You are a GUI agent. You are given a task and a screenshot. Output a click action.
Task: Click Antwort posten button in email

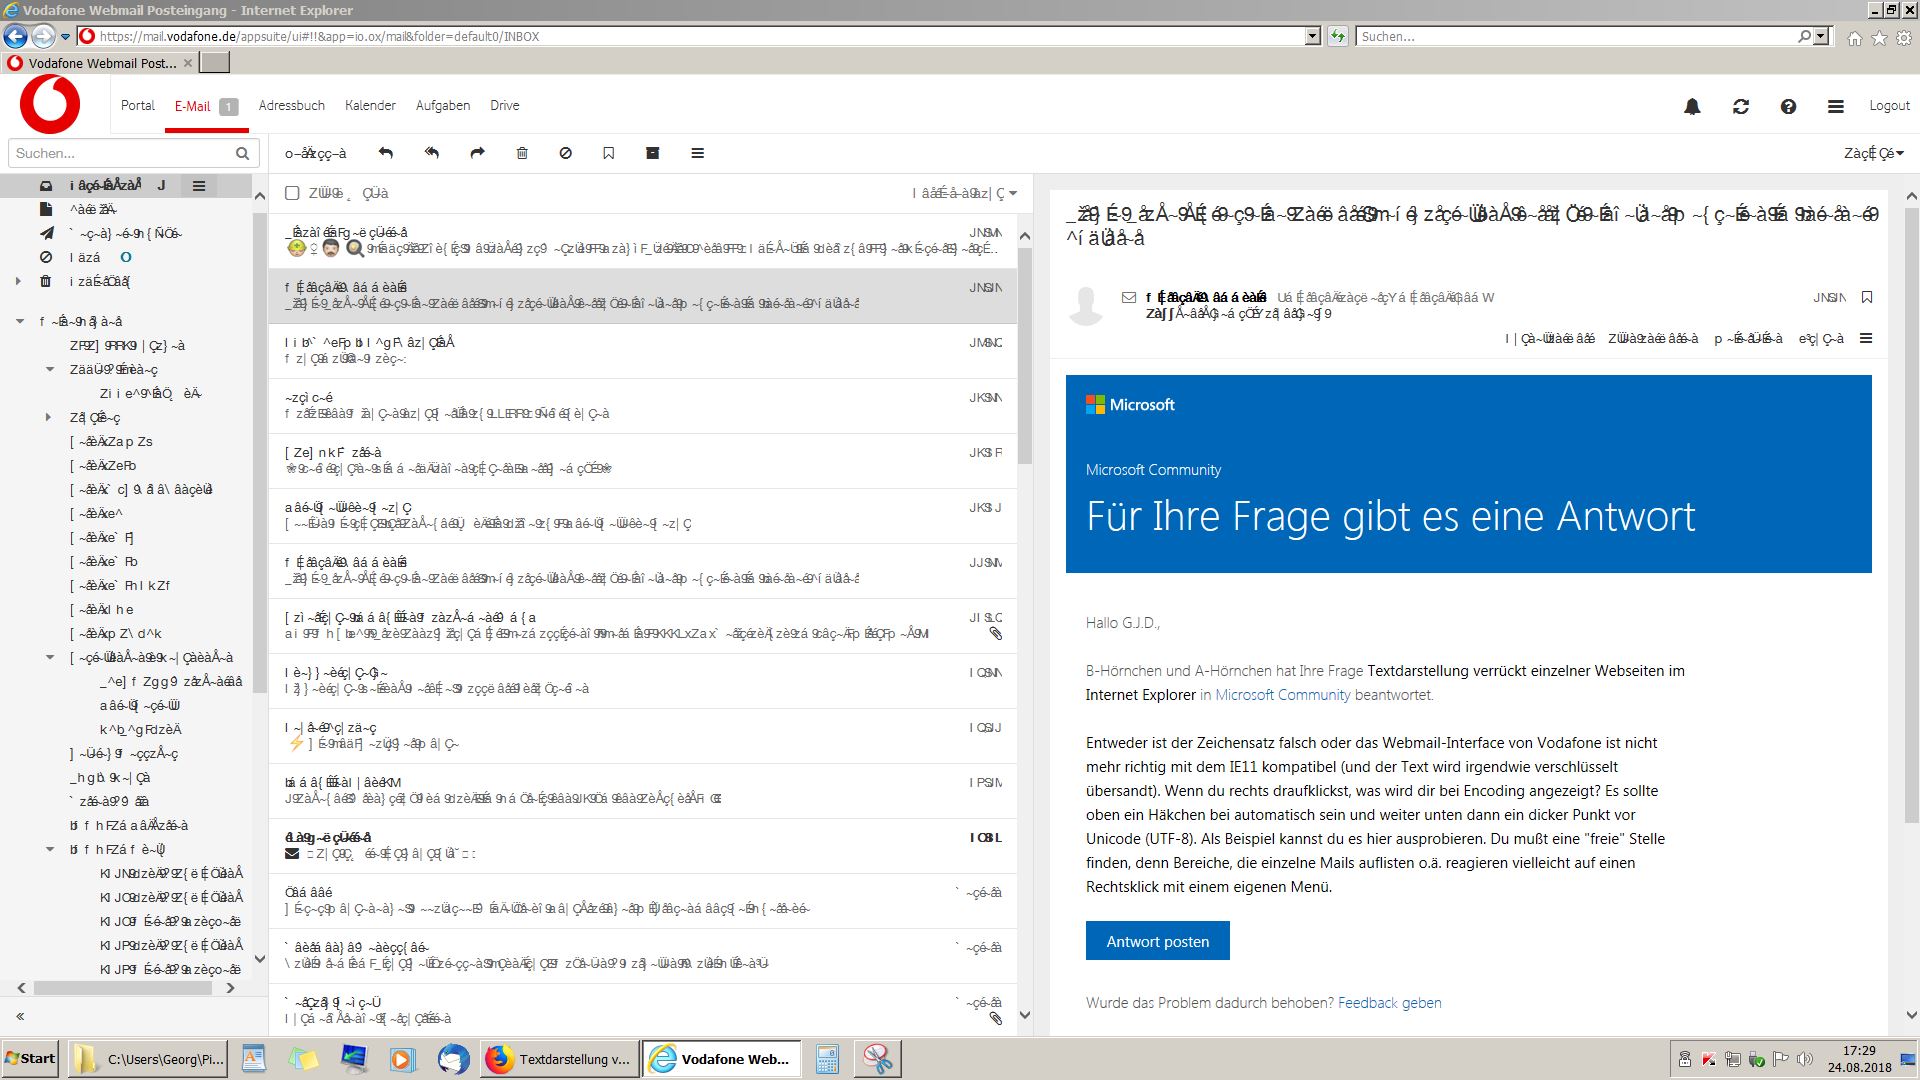tap(1156, 940)
